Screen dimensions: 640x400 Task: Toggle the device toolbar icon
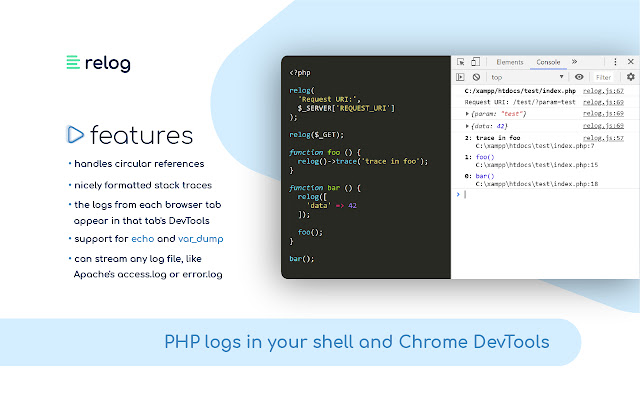pos(475,62)
